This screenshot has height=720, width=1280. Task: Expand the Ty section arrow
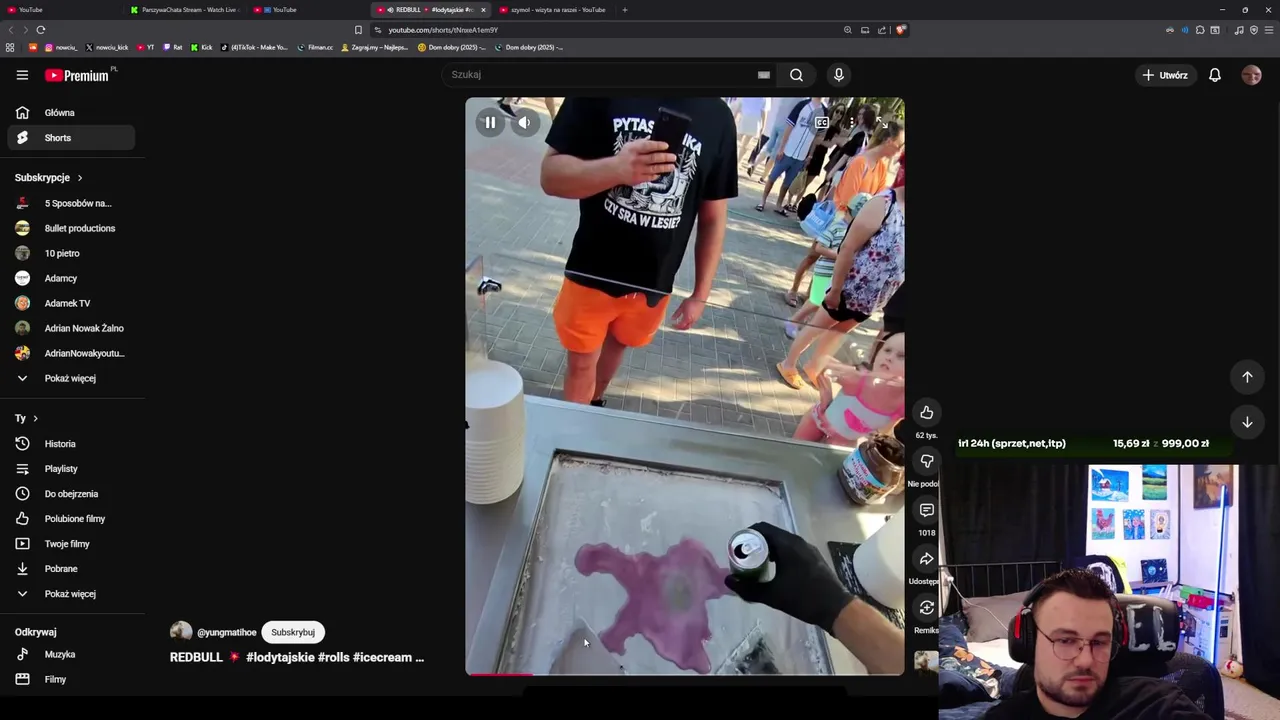coord(35,418)
